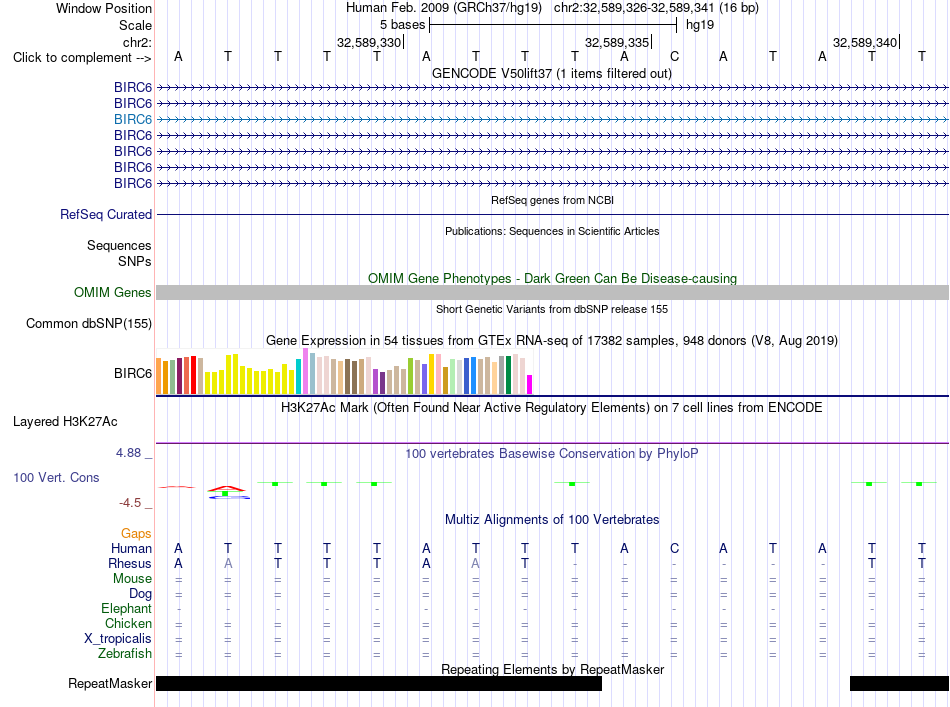Click the long black RepeatMasker block
The width and height of the screenshot is (950, 707).
click(379, 683)
